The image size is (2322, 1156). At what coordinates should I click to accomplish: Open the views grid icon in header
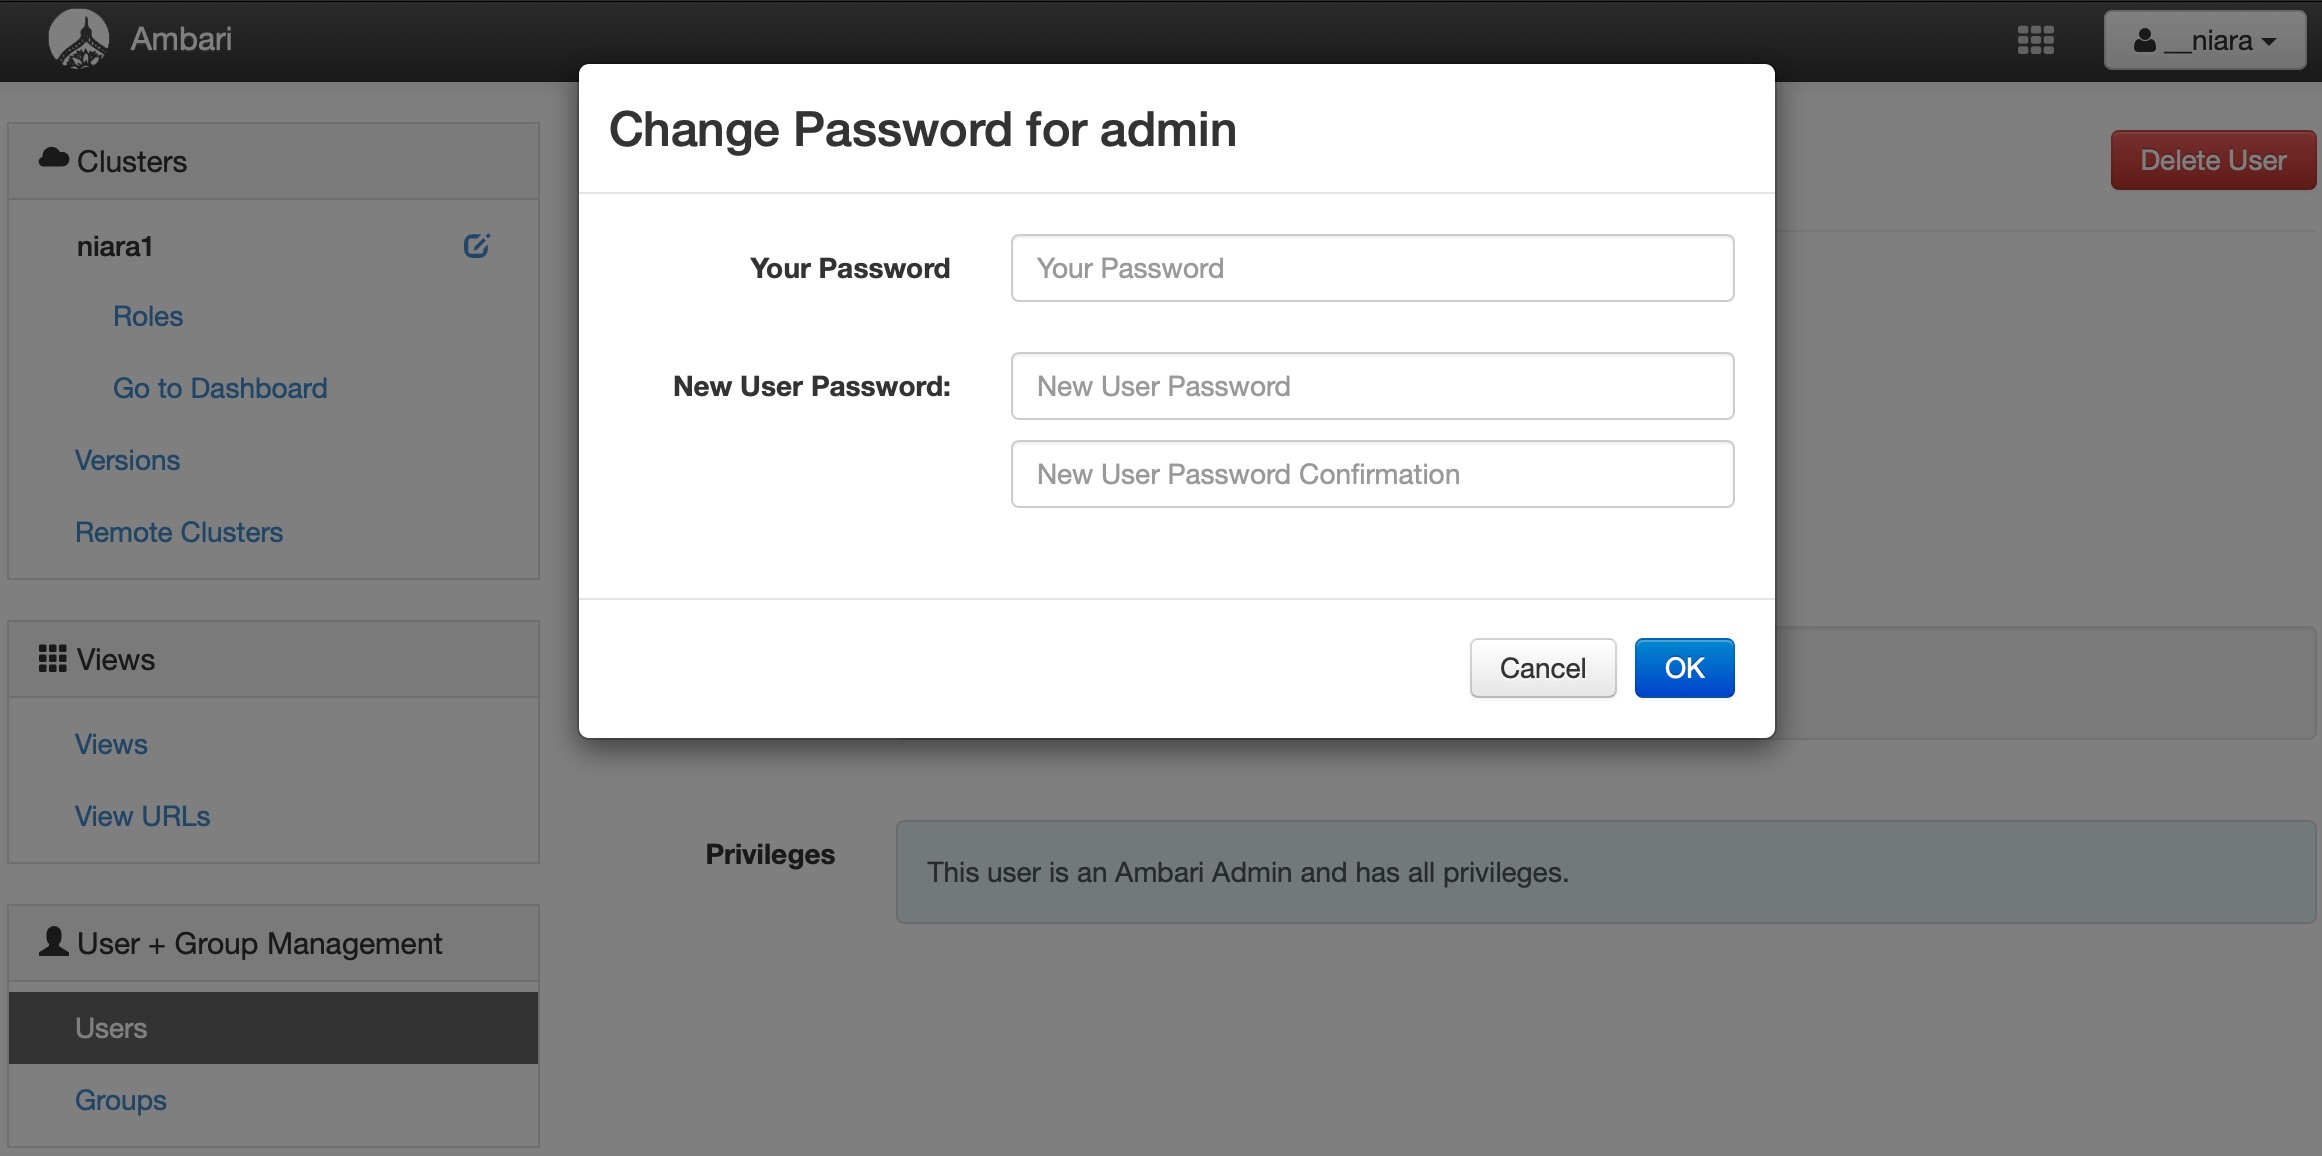[x=2035, y=40]
